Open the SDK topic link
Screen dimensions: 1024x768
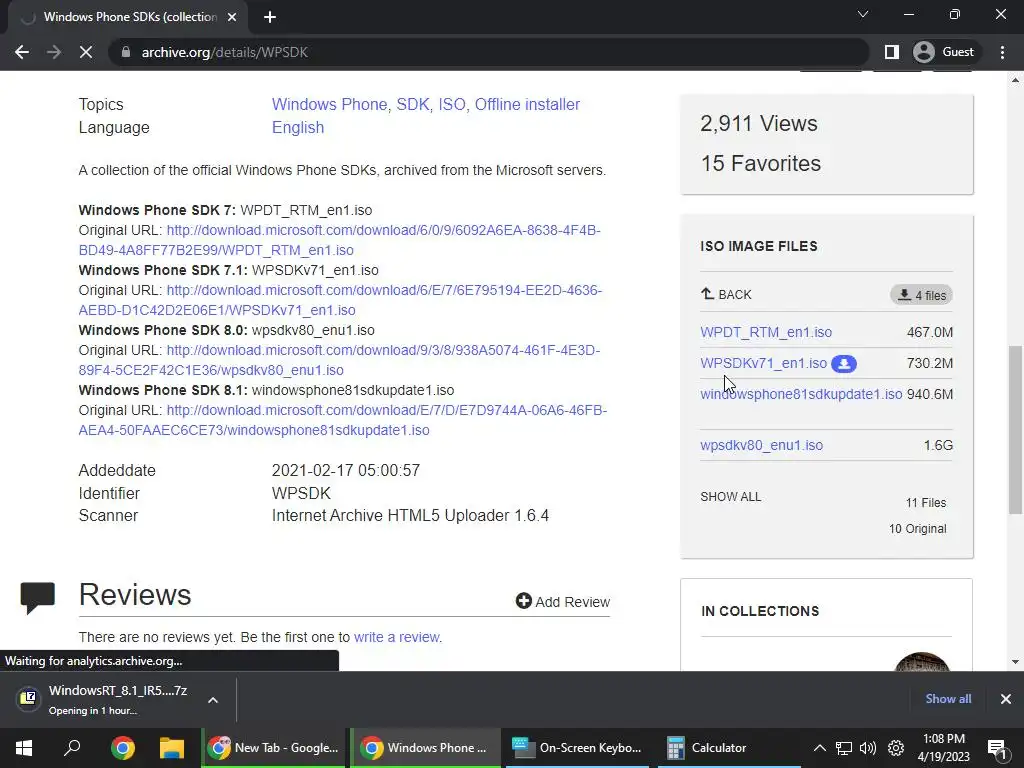[413, 104]
